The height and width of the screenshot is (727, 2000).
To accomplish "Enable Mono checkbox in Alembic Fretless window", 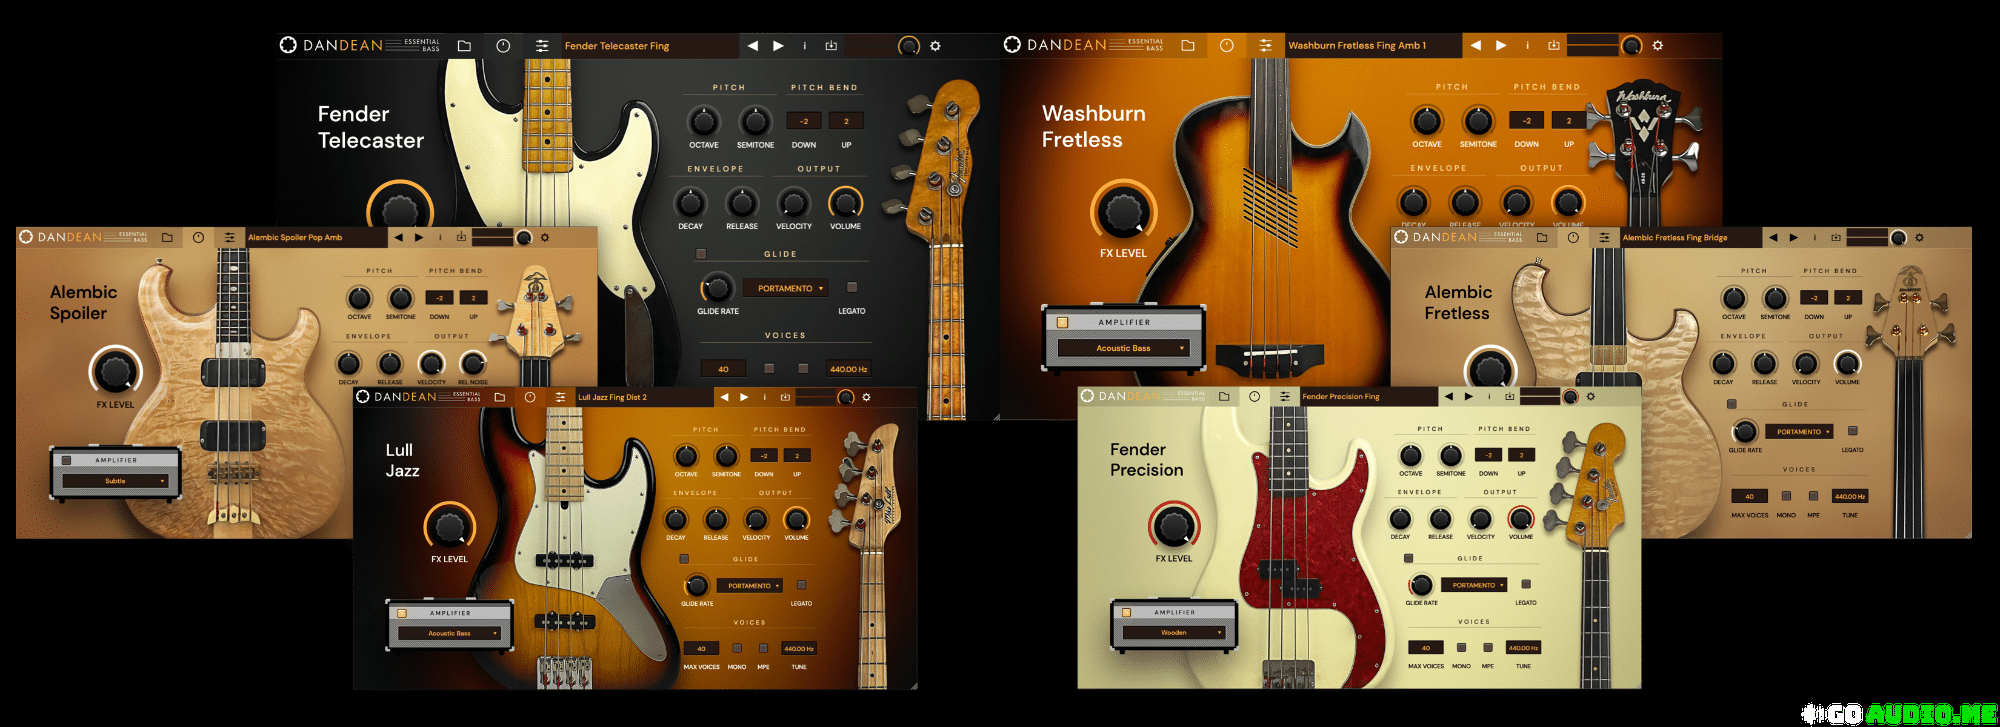I will pos(1786,496).
